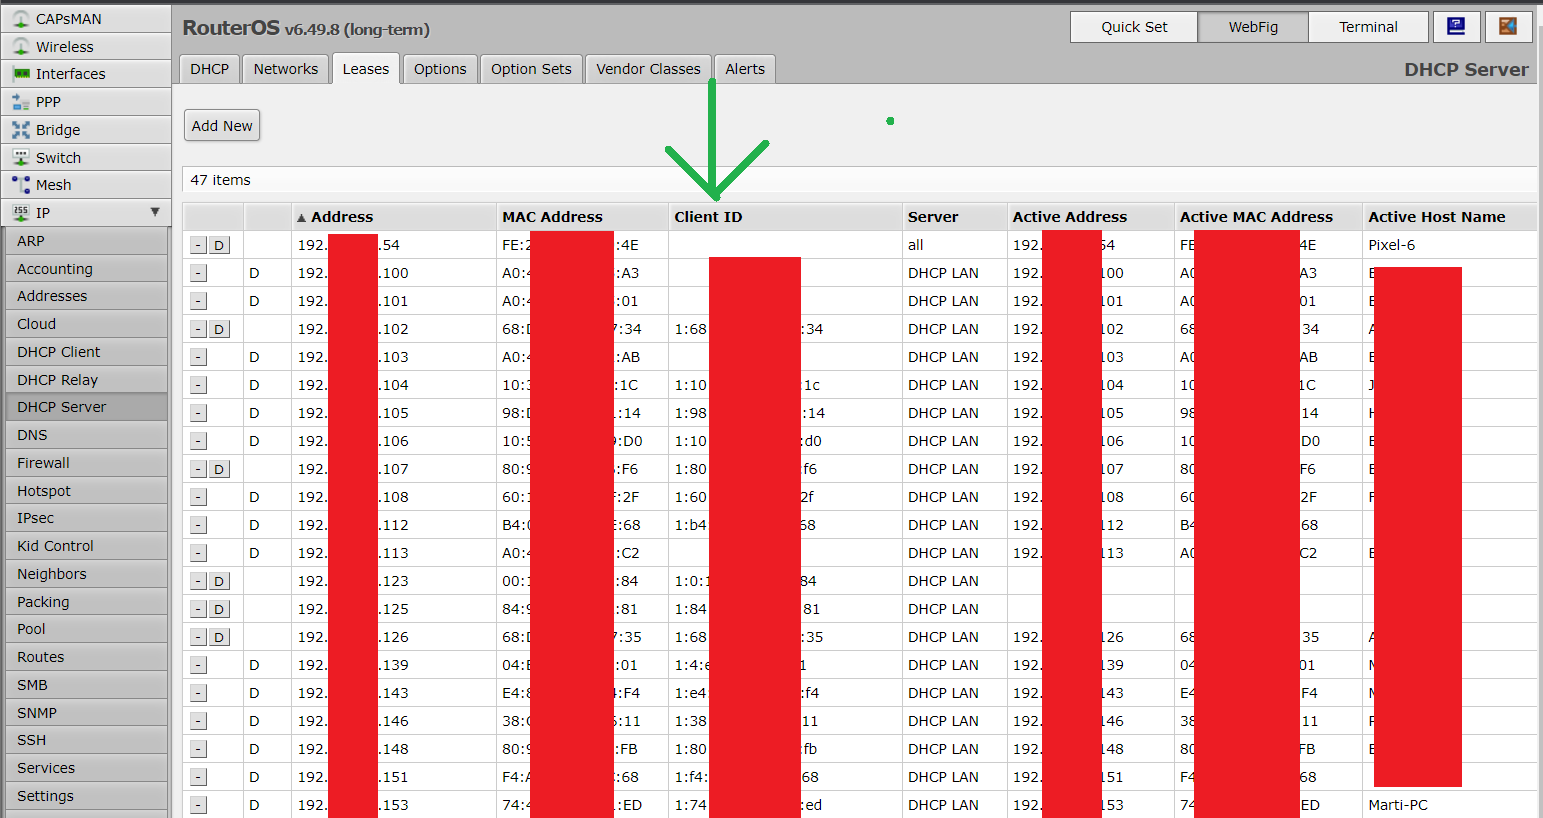This screenshot has width=1543, height=818.
Task: Click the minus button for lease ending .139
Action: pyautogui.click(x=198, y=665)
